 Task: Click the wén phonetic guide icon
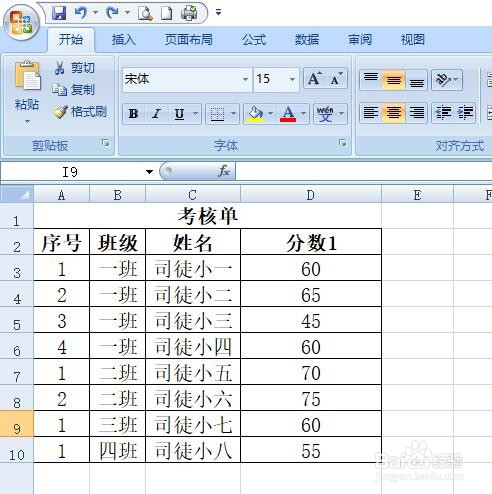(x=325, y=114)
